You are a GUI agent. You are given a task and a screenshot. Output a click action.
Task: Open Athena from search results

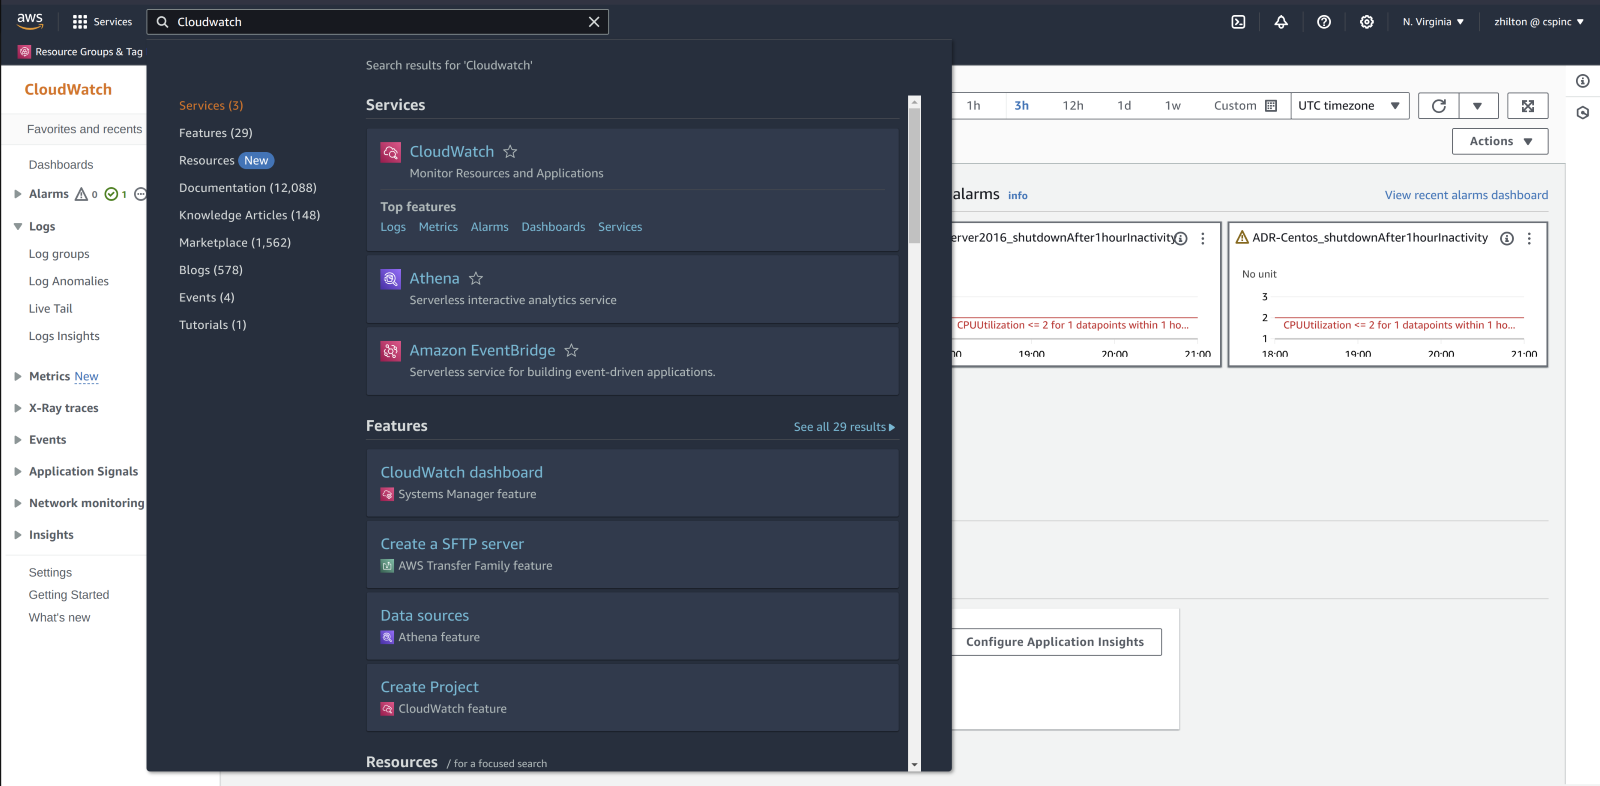(434, 278)
